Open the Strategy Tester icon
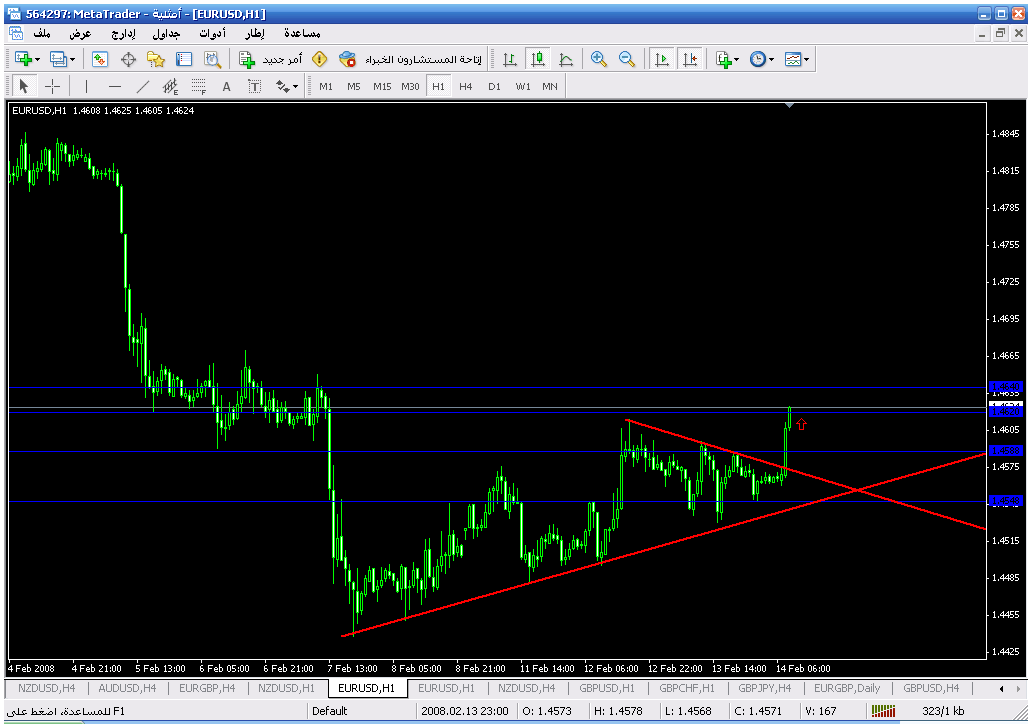This screenshot has width=1032, height=724. [x=212, y=60]
